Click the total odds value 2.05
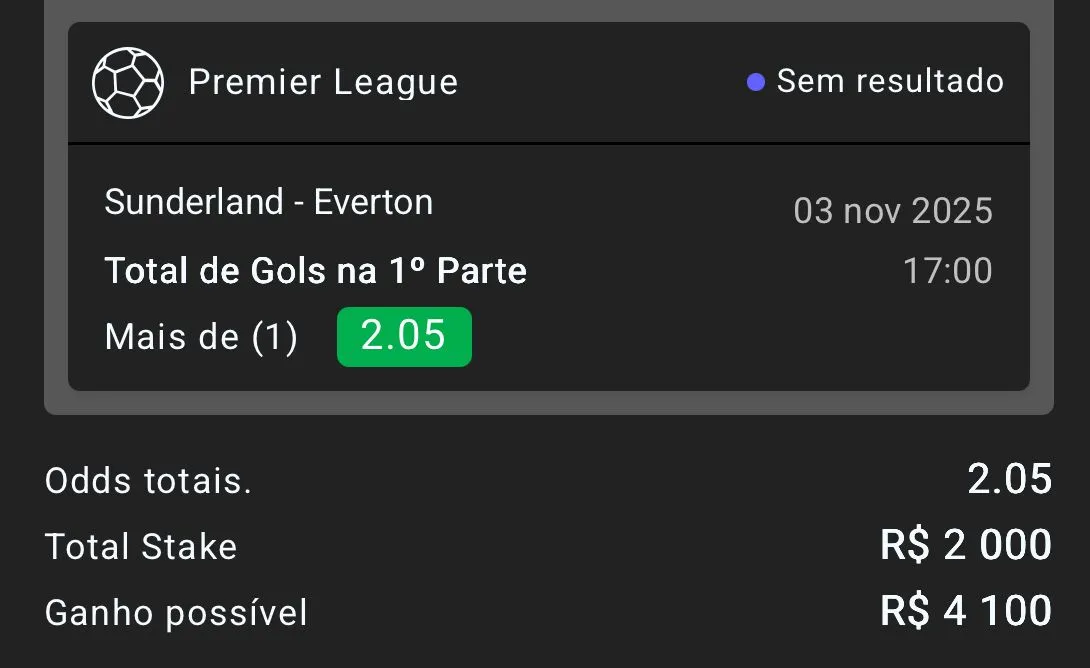The height and width of the screenshot is (668, 1090). (1009, 480)
